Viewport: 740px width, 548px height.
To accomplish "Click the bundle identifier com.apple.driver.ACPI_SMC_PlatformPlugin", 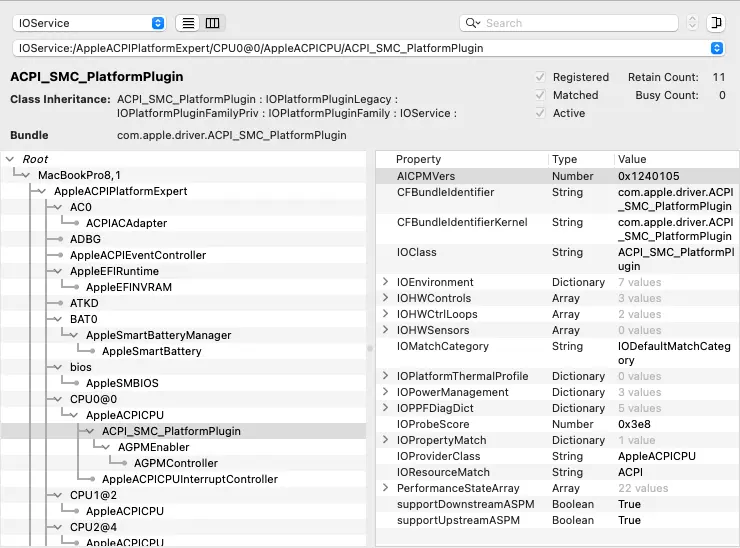I will pyautogui.click(x=232, y=135).
